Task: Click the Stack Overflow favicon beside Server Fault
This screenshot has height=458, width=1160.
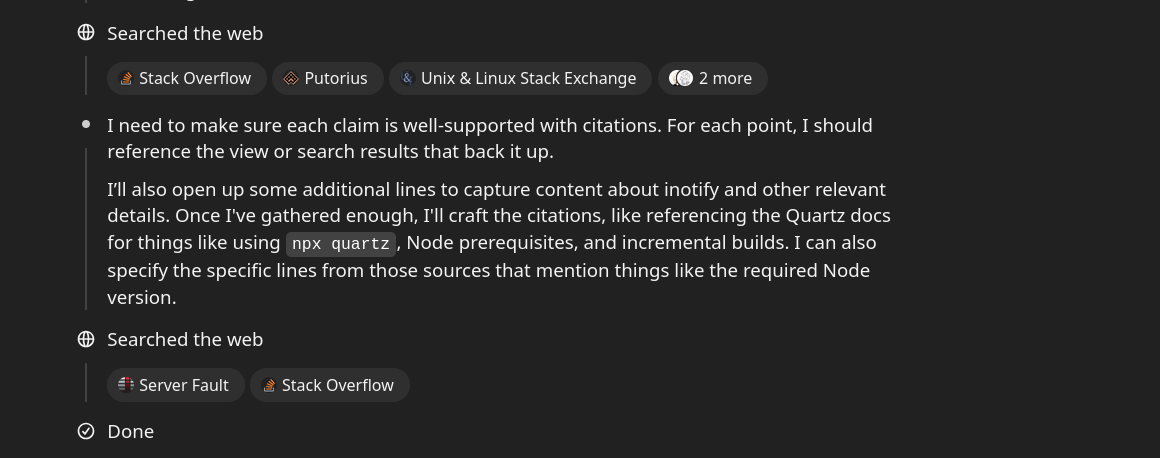Action: pos(269,385)
